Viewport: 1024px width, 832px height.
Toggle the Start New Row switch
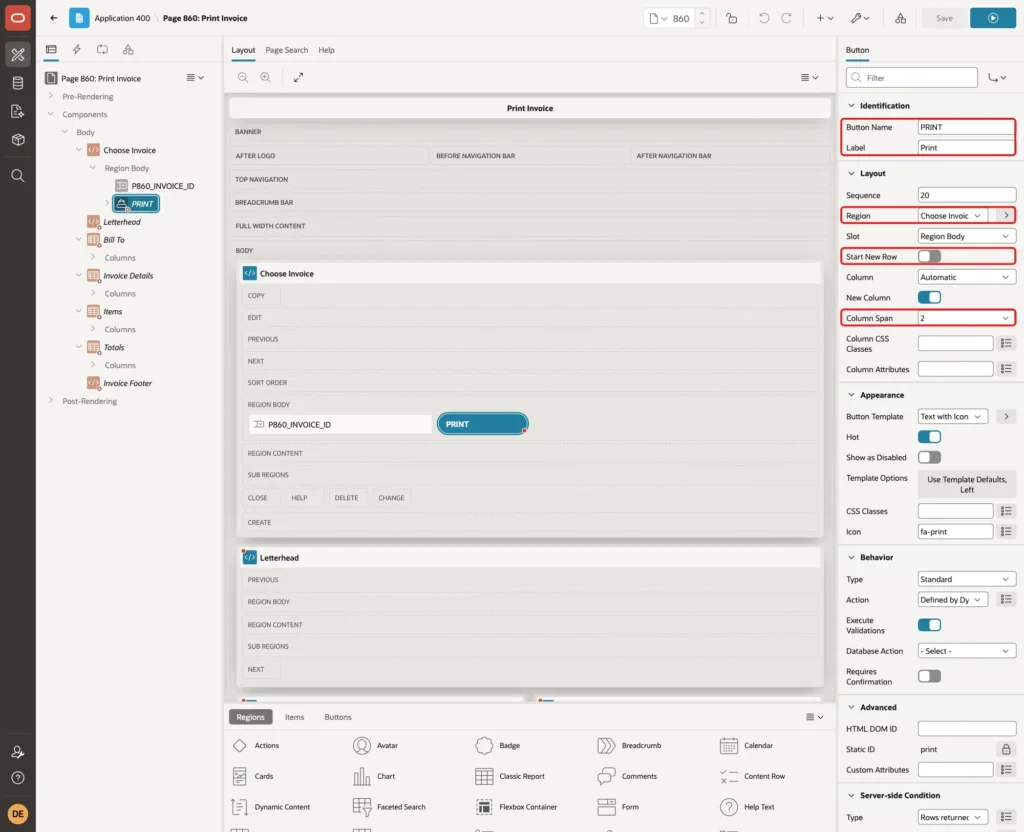click(929, 257)
